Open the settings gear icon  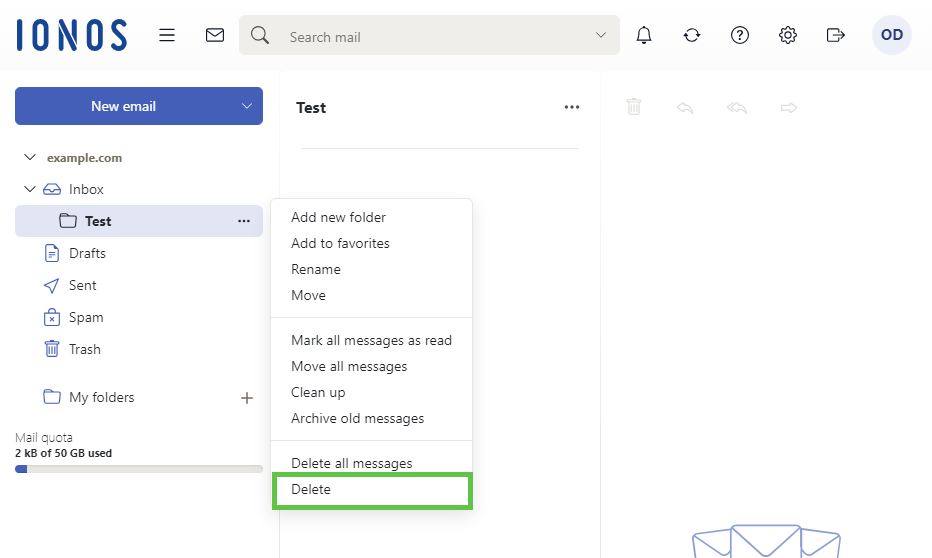(x=788, y=35)
